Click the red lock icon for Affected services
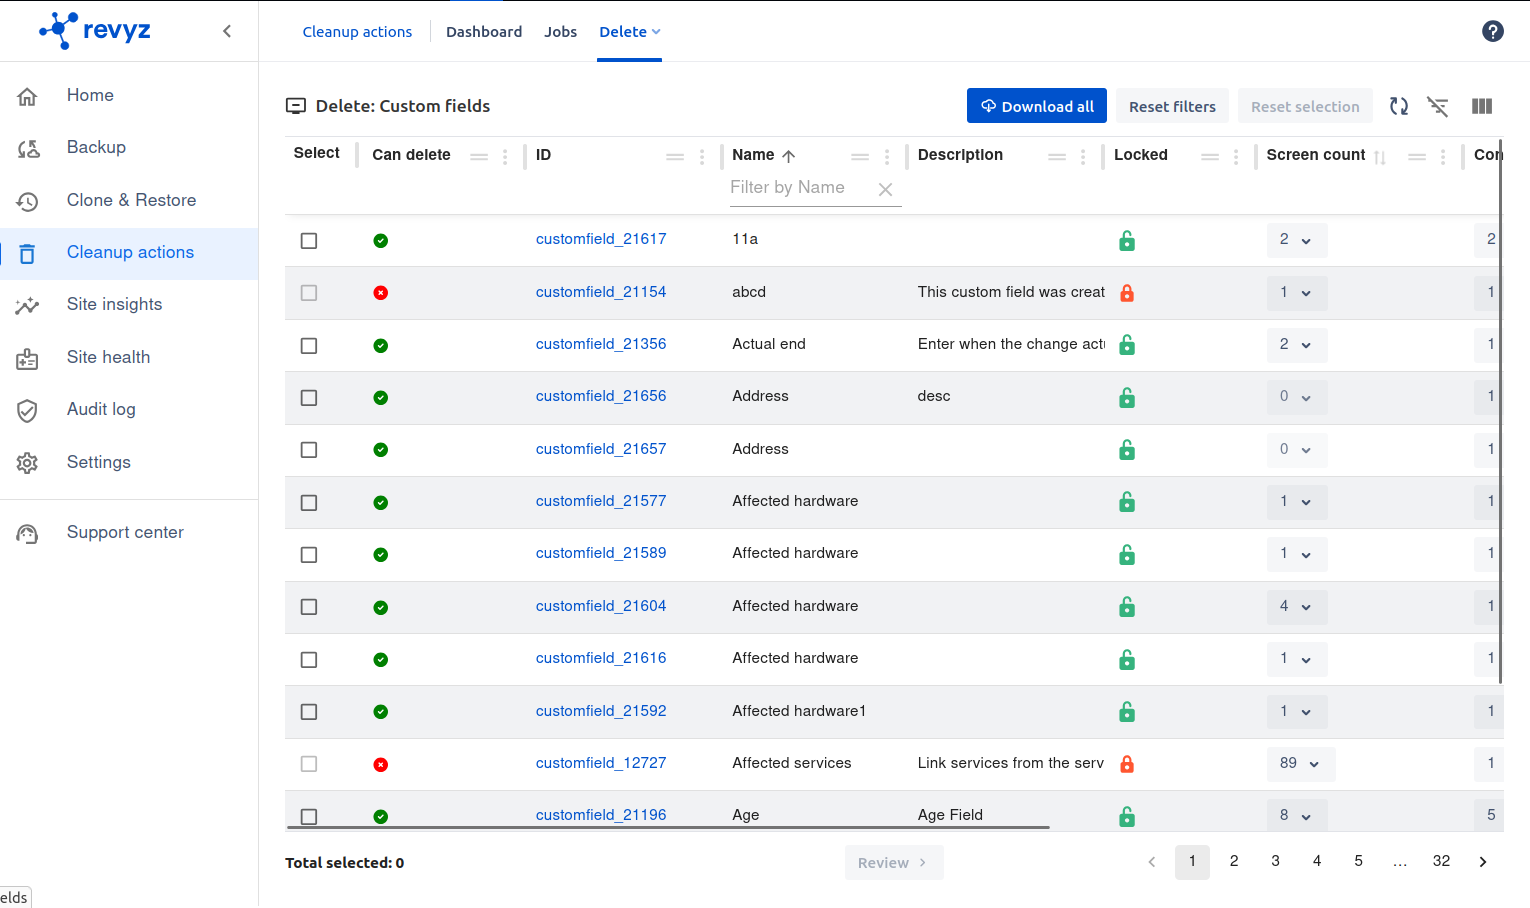Viewport: 1530px width, 908px height. pos(1127,764)
